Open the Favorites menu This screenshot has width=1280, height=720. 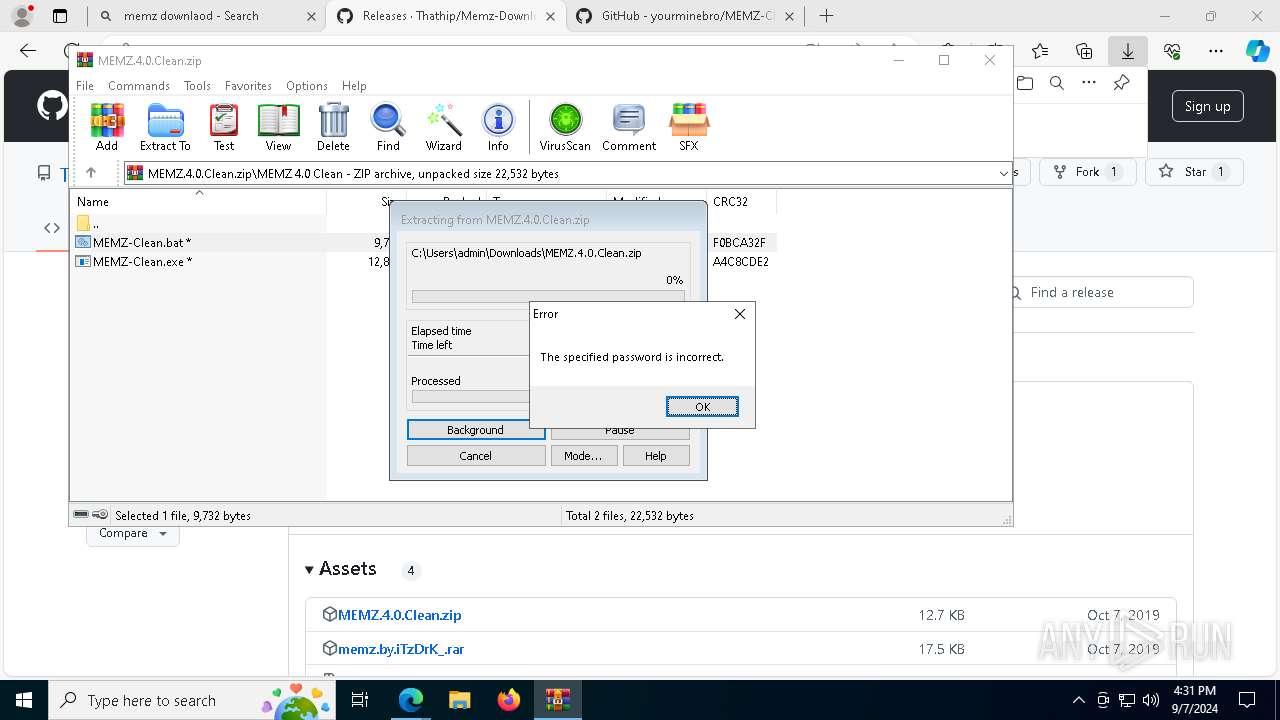coord(248,86)
